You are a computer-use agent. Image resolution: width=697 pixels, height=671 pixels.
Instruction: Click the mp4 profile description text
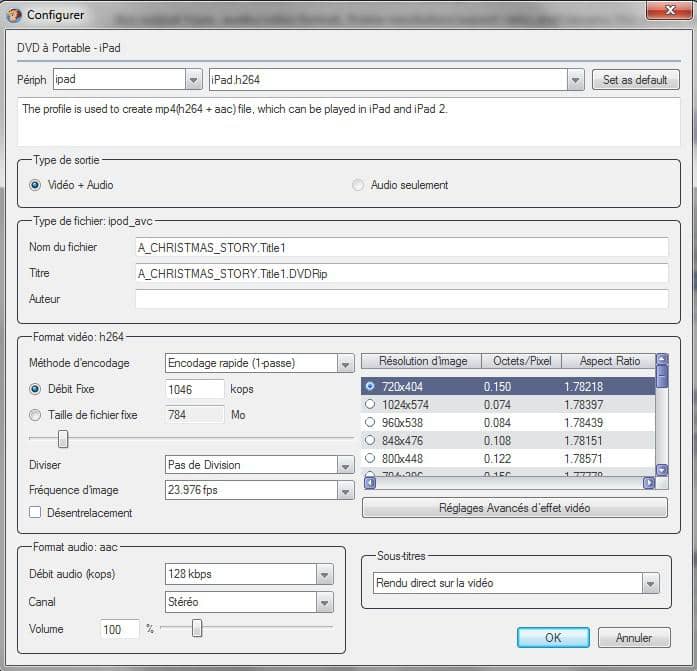coord(235,109)
